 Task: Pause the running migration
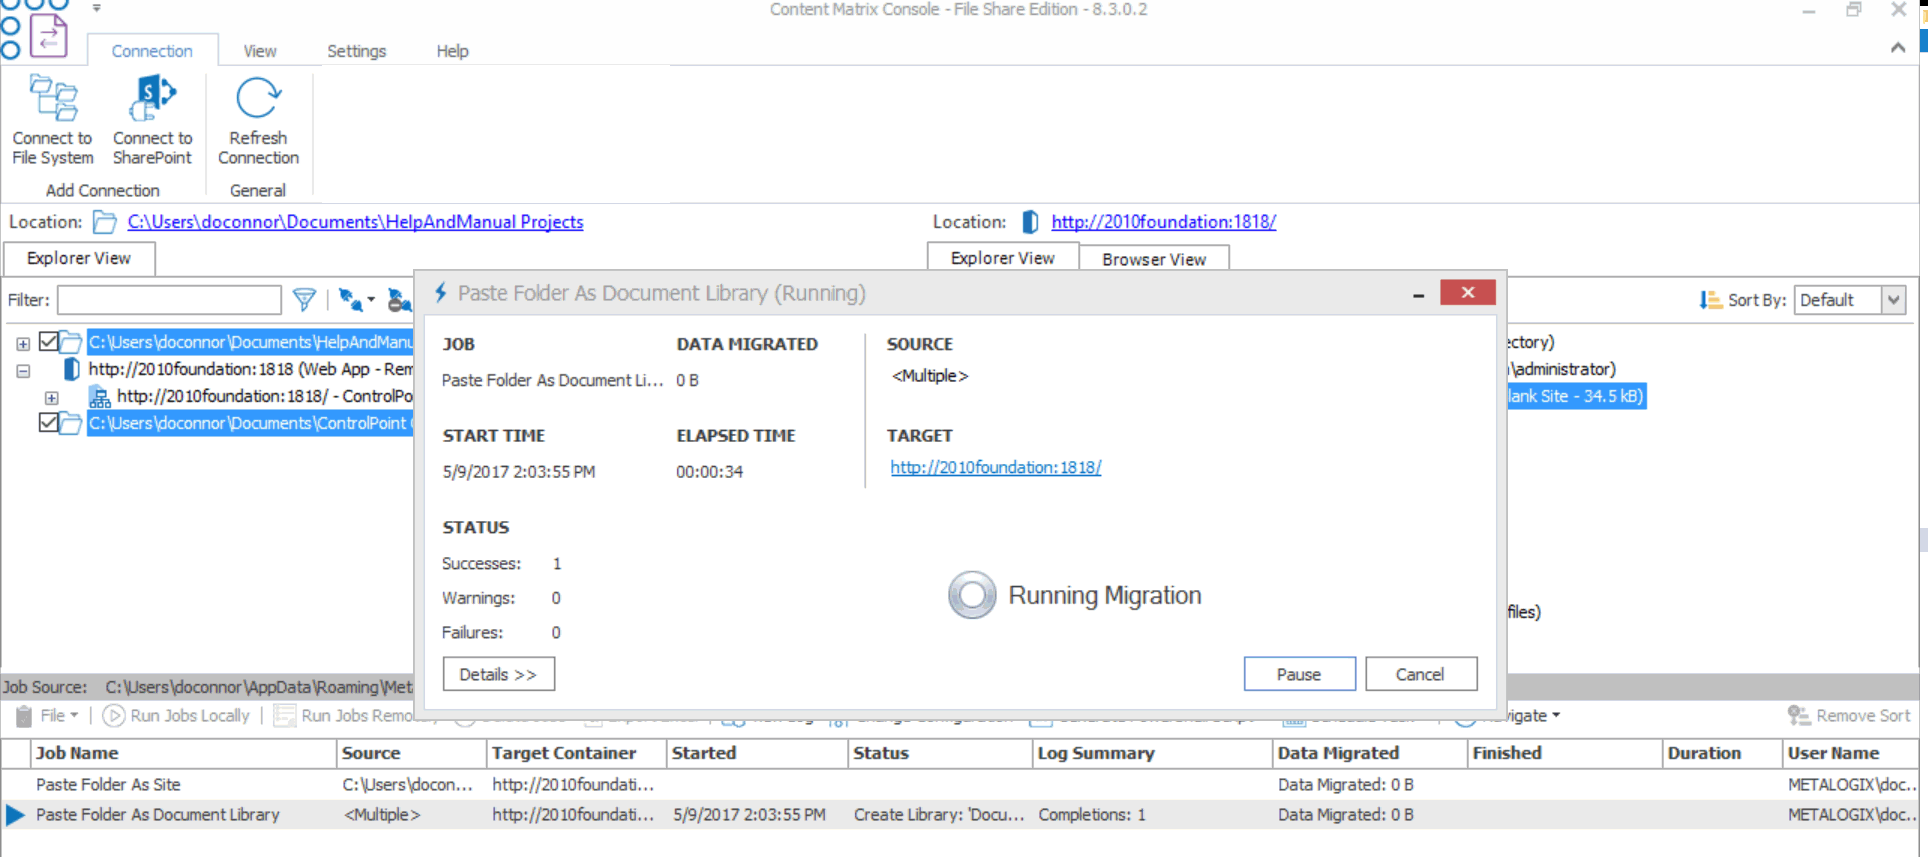click(1299, 674)
